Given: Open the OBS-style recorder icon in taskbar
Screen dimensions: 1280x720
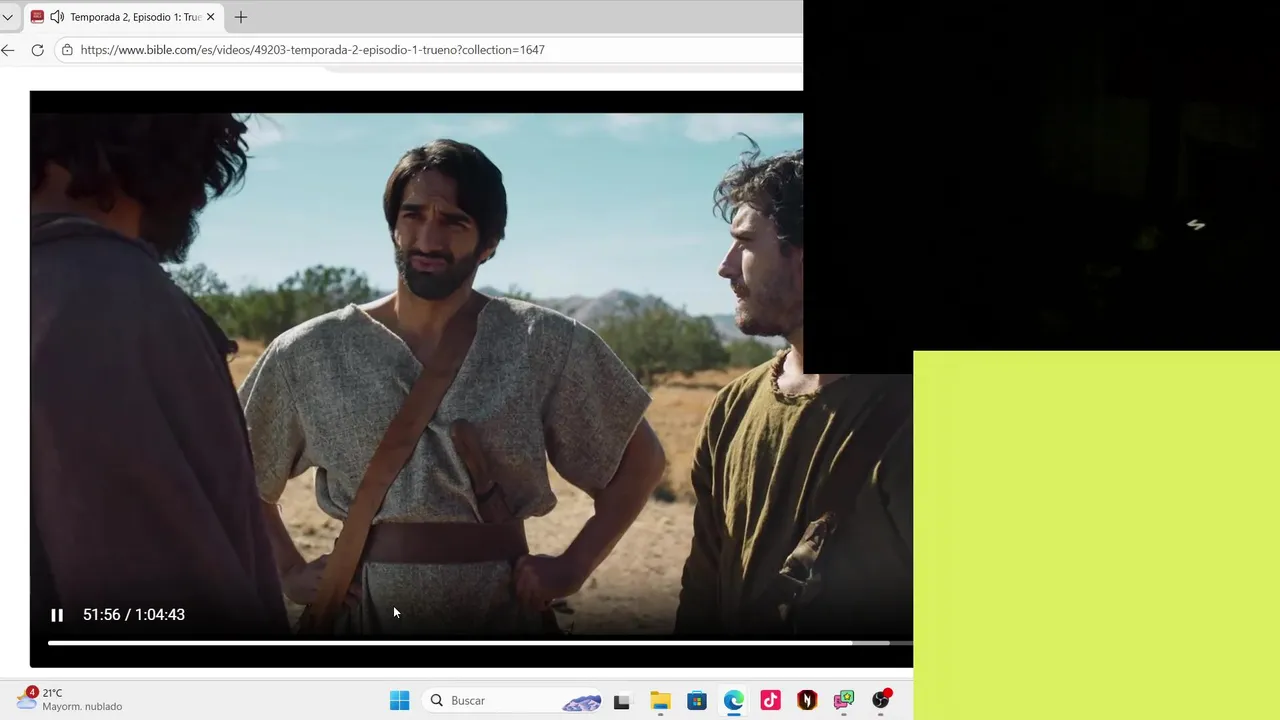Looking at the screenshot, I should (x=881, y=700).
